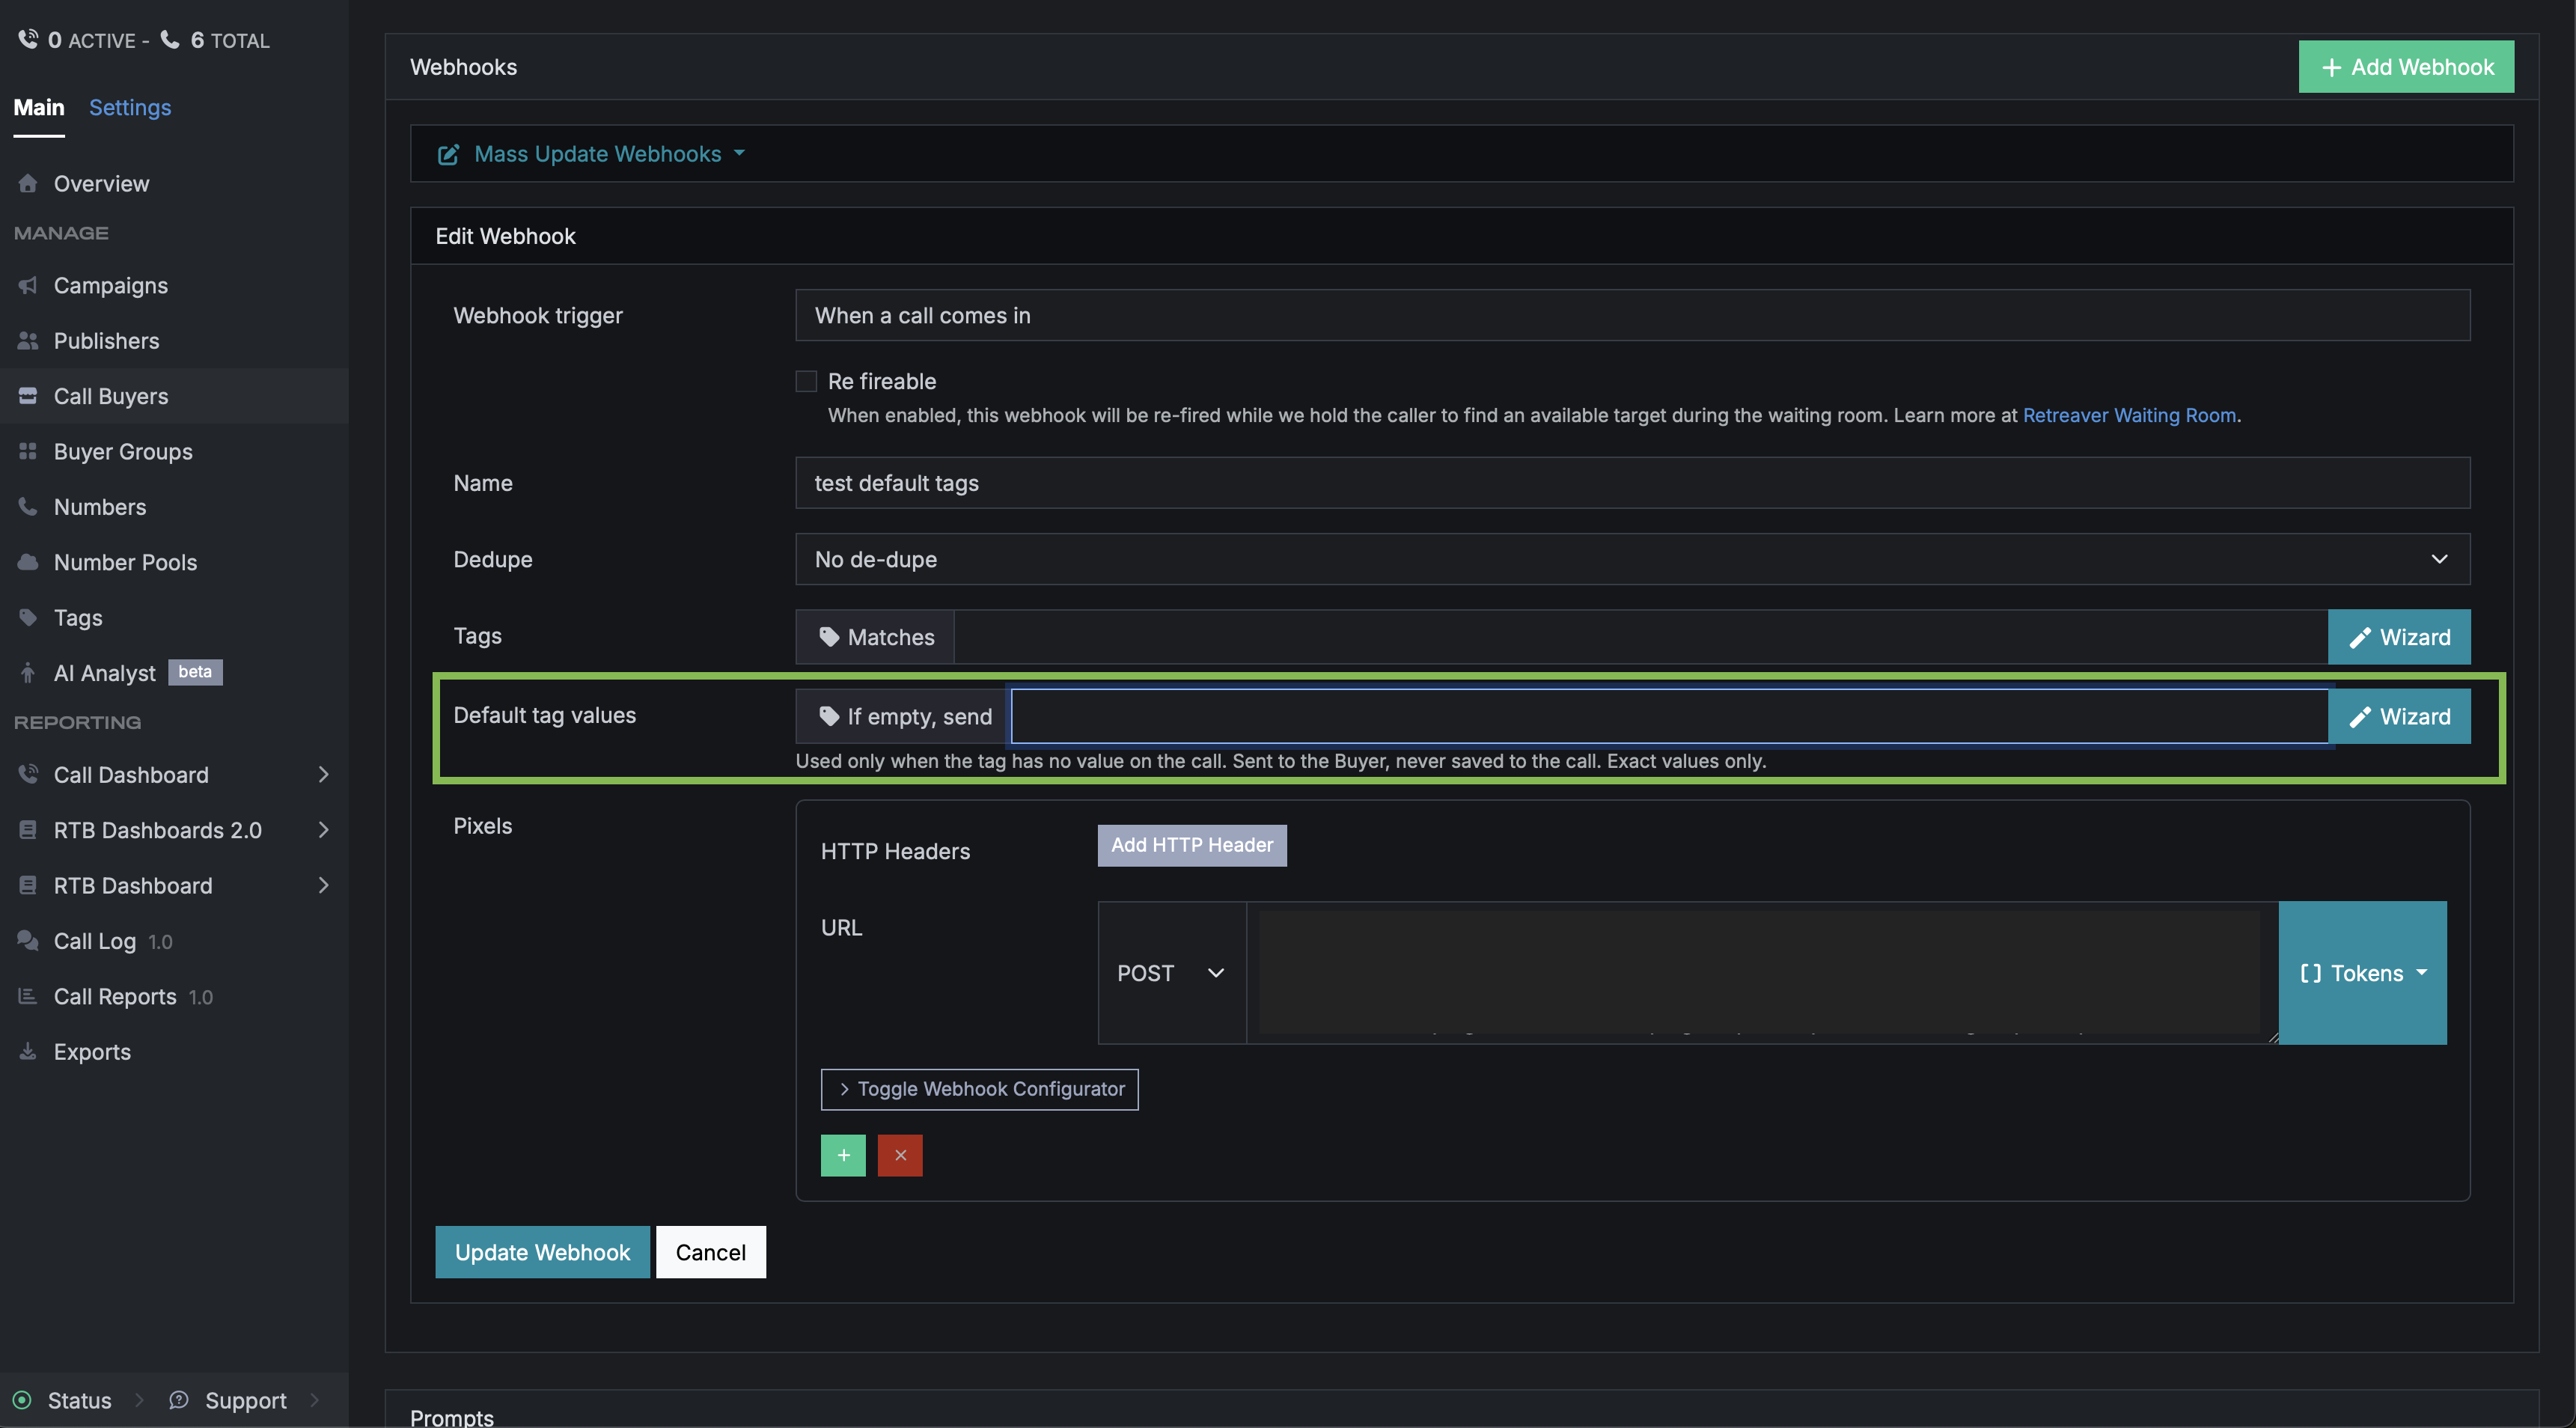Image resolution: width=2576 pixels, height=1428 pixels.
Task: Switch to the Settings tab
Action: [130, 107]
